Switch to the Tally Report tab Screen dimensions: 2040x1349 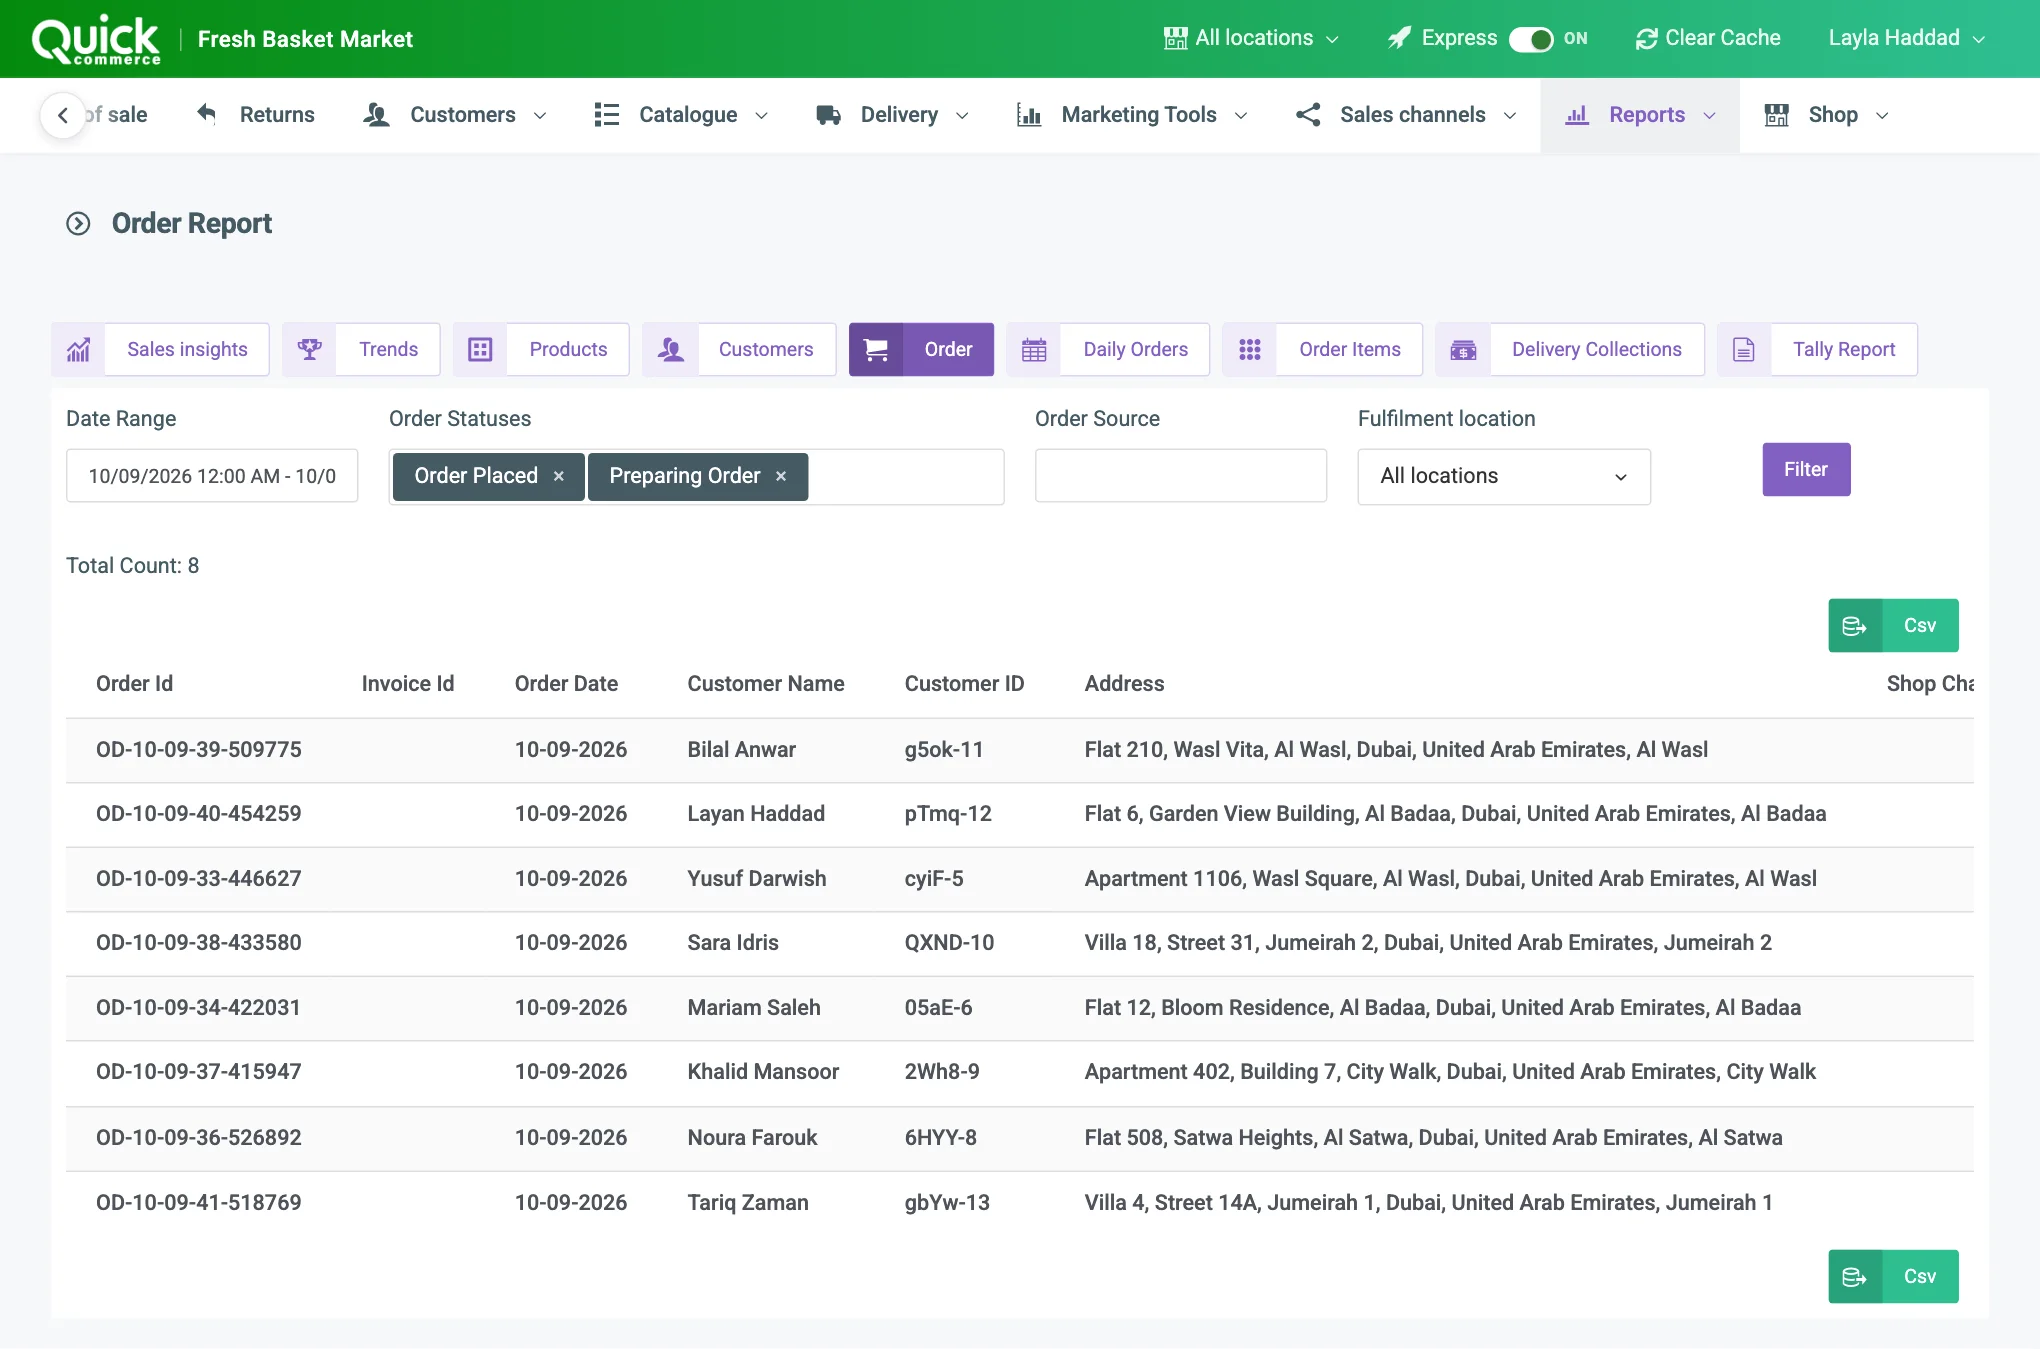pos(1817,349)
